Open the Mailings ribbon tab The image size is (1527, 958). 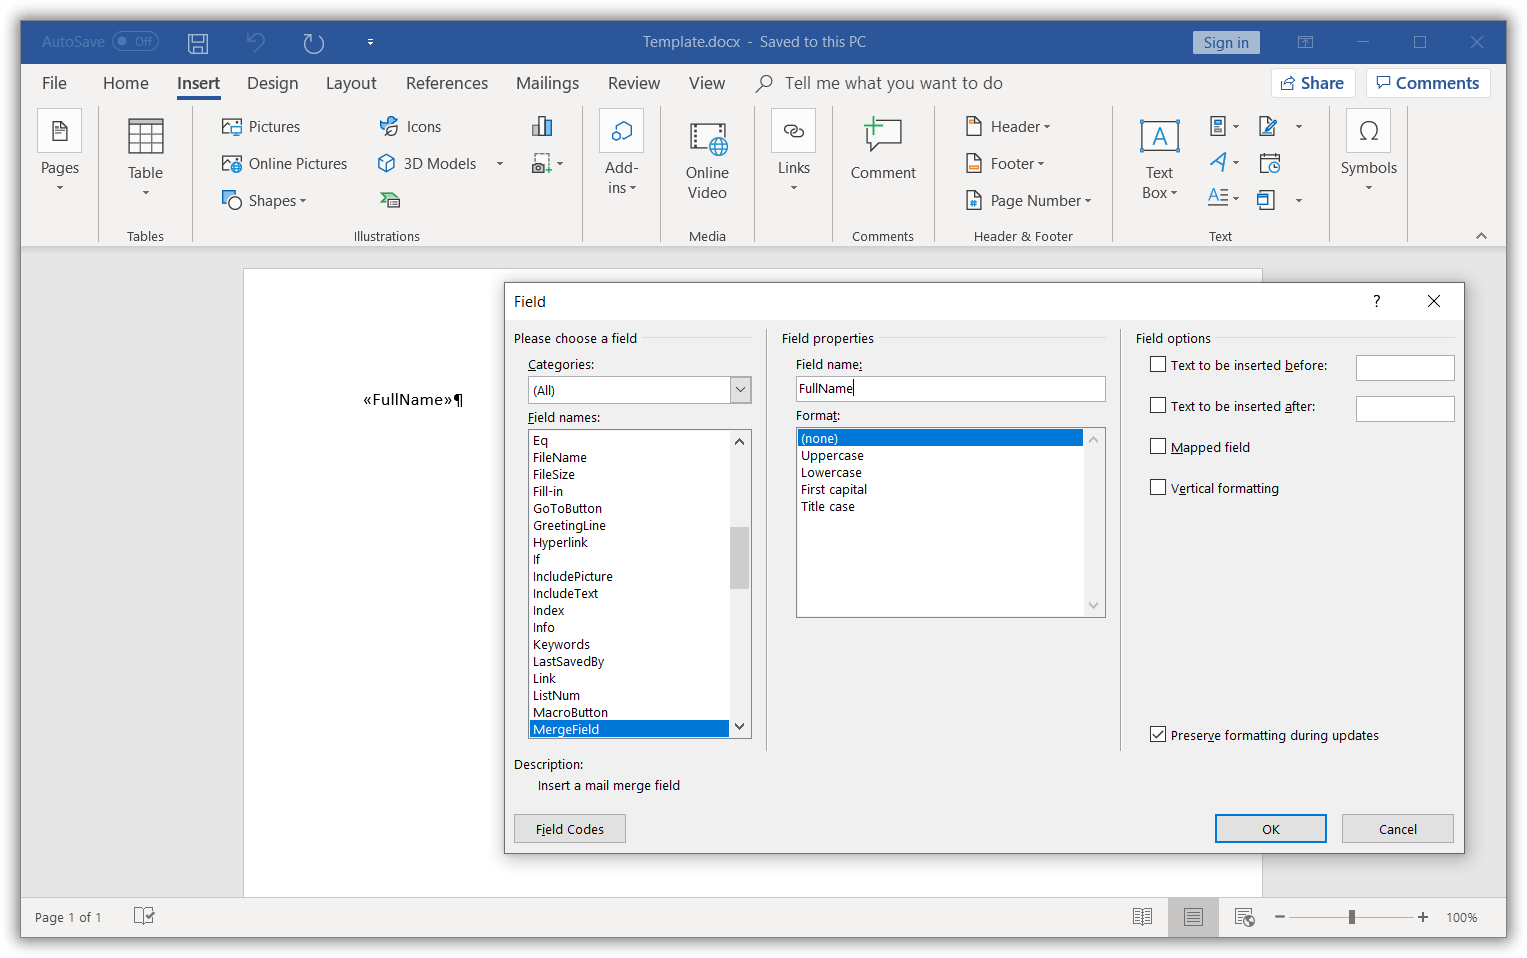coord(547,83)
